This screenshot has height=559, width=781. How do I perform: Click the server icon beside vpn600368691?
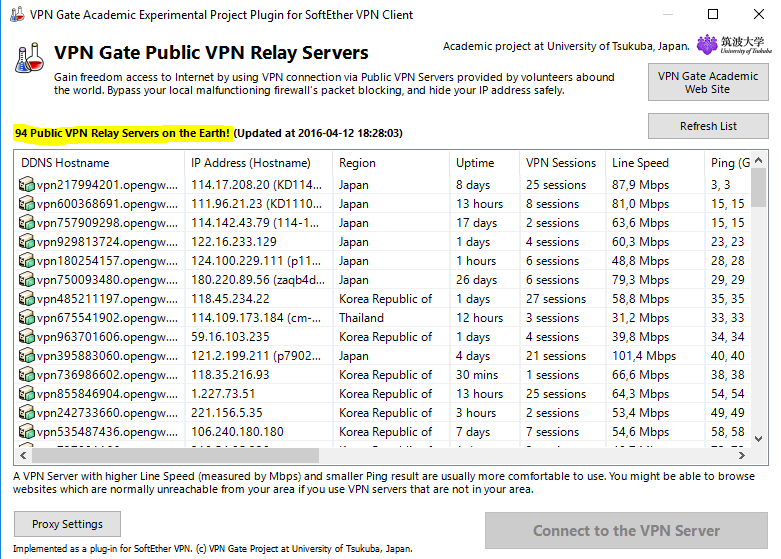pos(26,204)
